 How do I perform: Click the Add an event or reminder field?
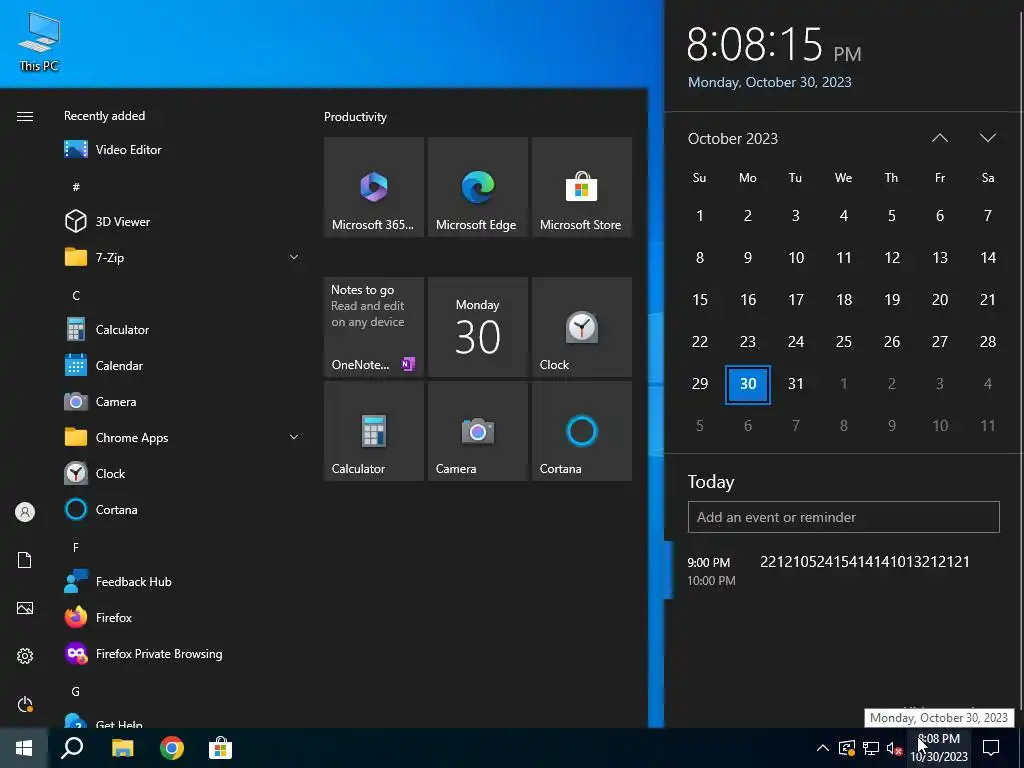pyautogui.click(x=843, y=517)
